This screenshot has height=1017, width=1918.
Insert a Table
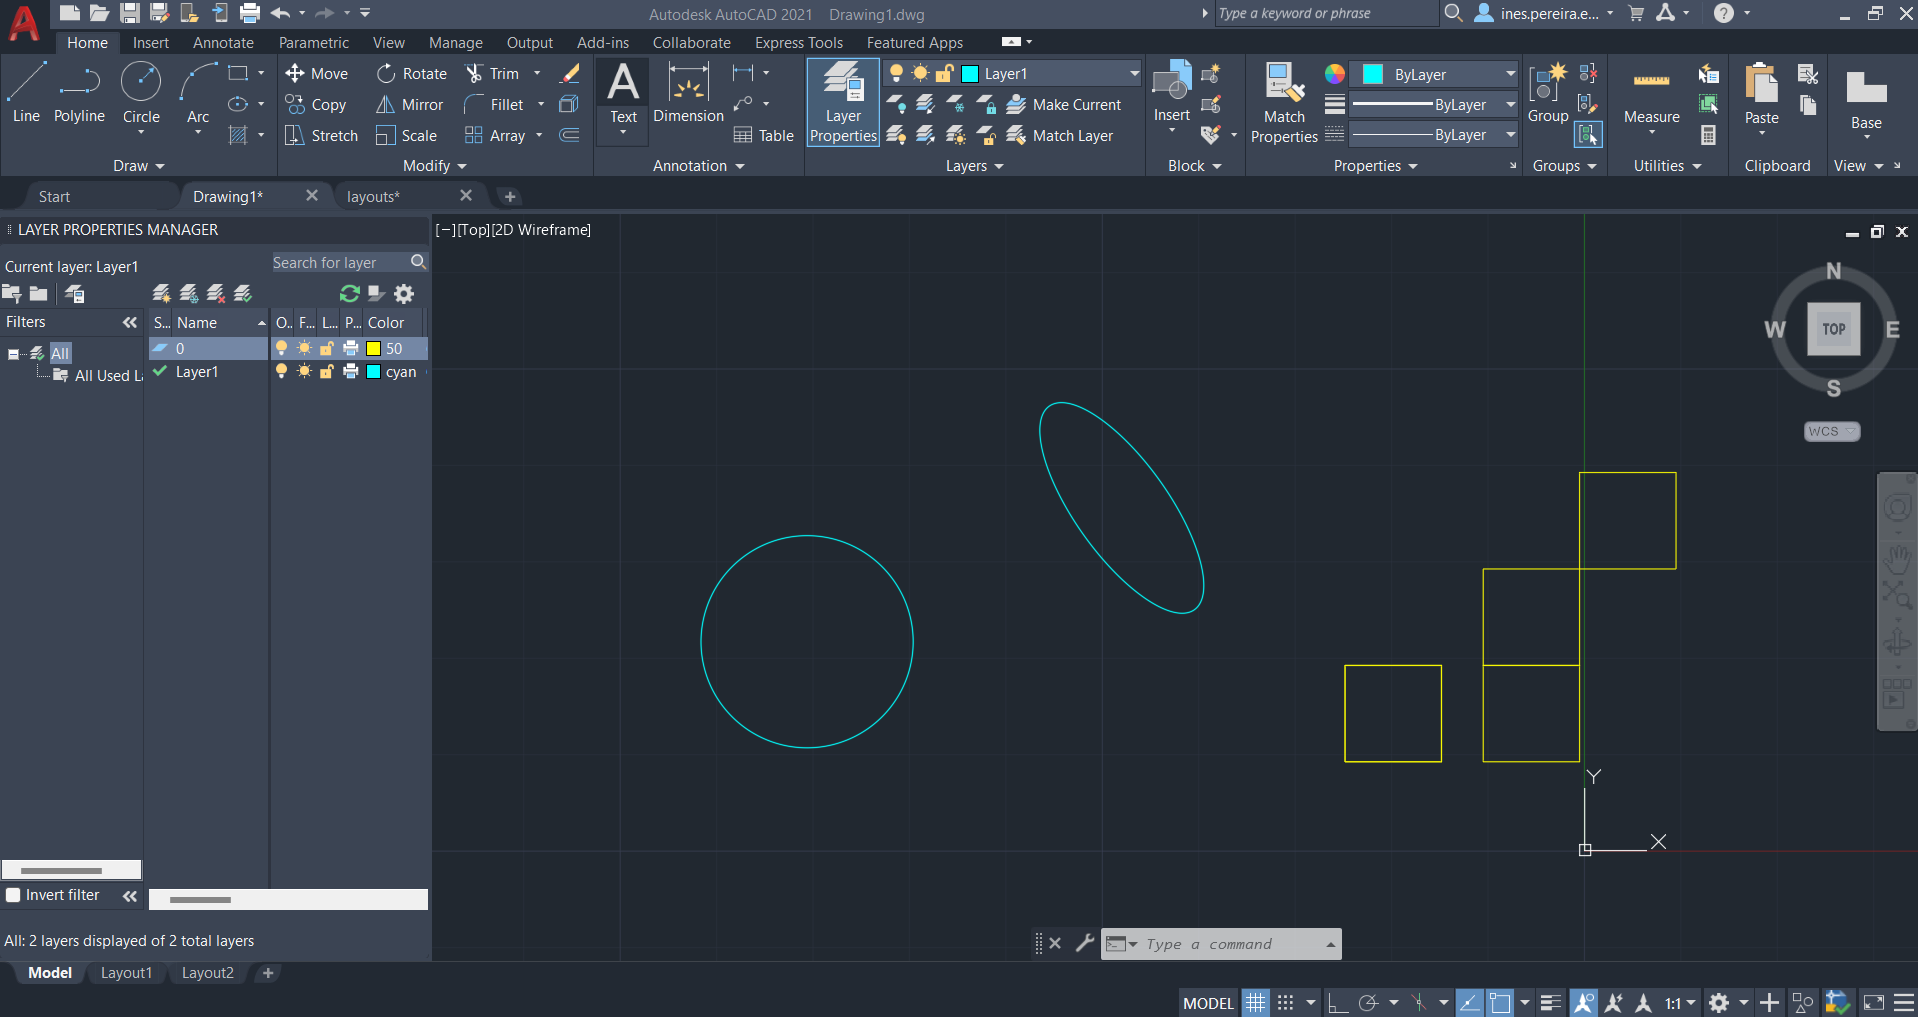764,136
